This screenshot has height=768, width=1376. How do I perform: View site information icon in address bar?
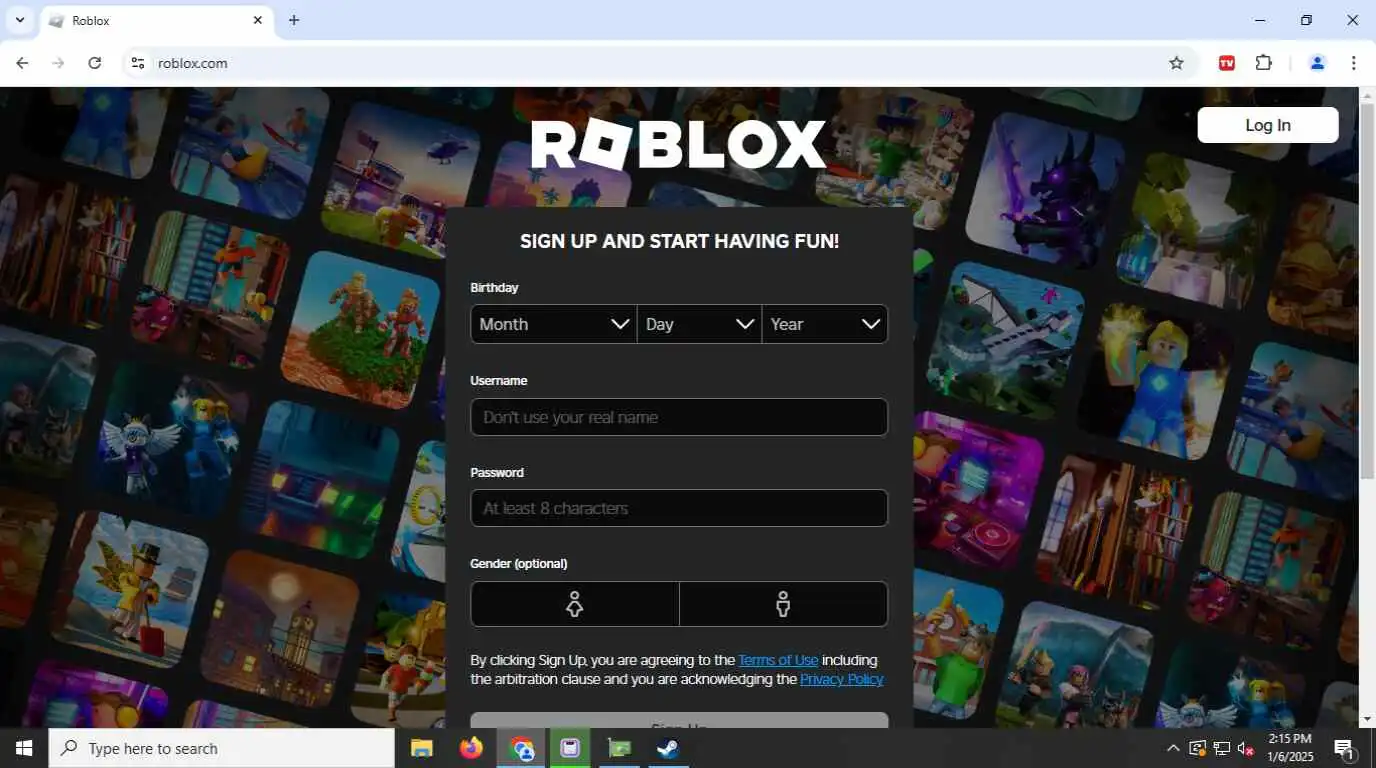(x=138, y=63)
